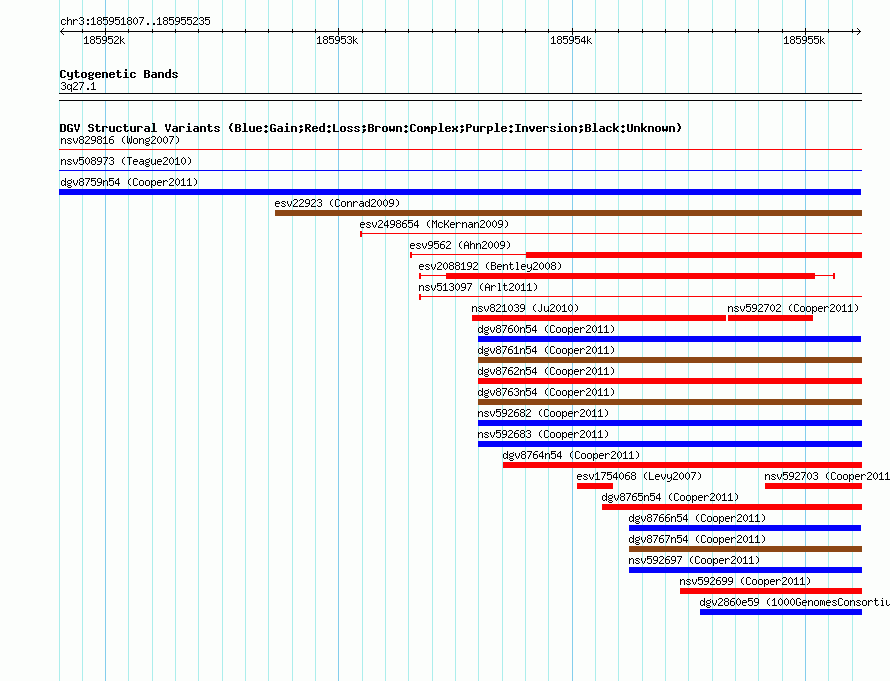This screenshot has height=681, width=890.
Task: Click the blue dgv2860e59 gain bar
Action: (781, 612)
